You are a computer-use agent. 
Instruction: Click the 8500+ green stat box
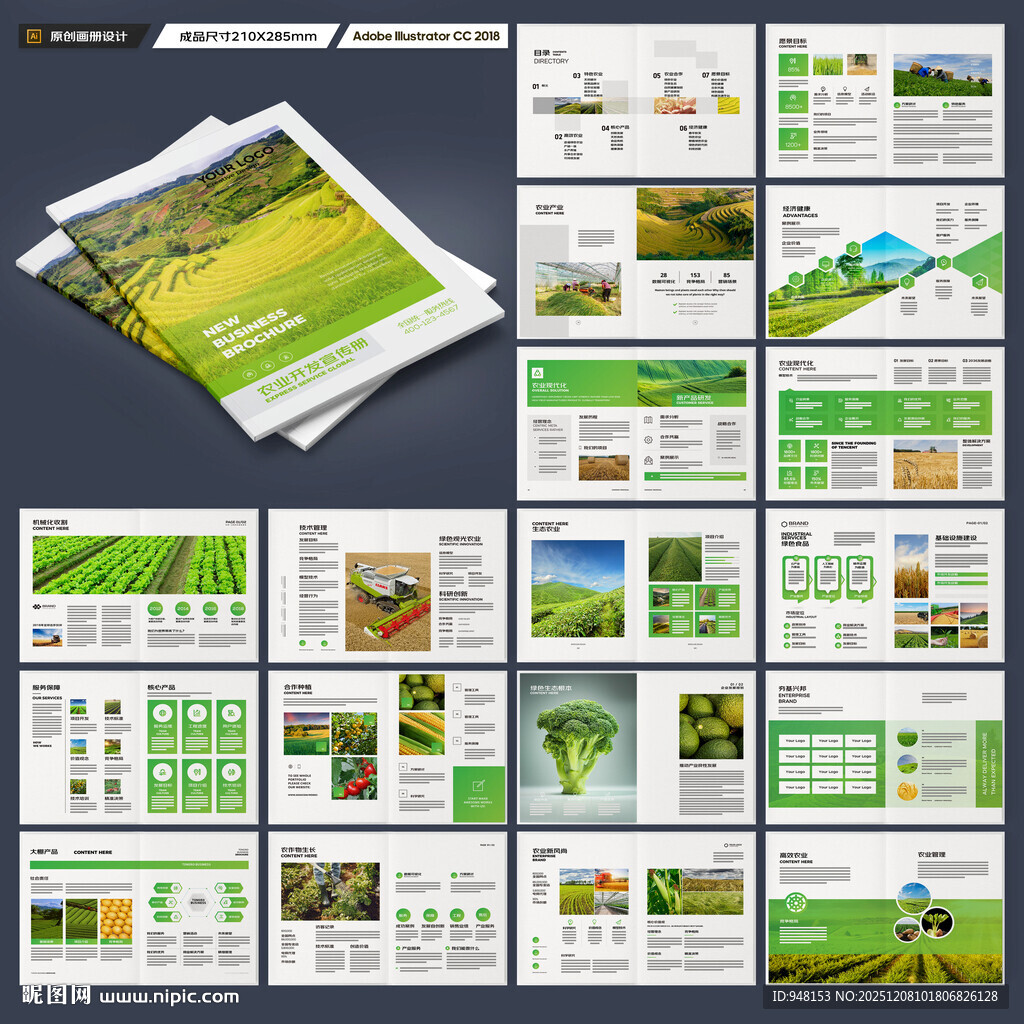(x=793, y=103)
